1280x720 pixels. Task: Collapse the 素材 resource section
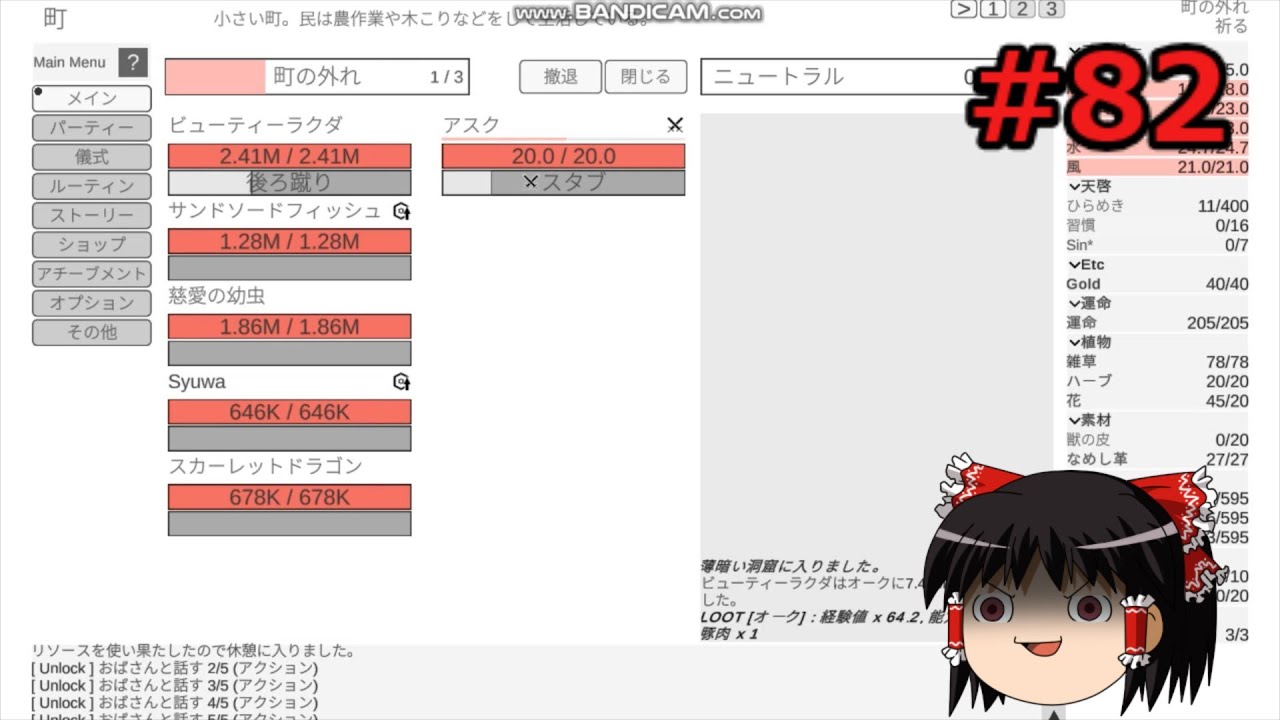click(x=1089, y=420)
